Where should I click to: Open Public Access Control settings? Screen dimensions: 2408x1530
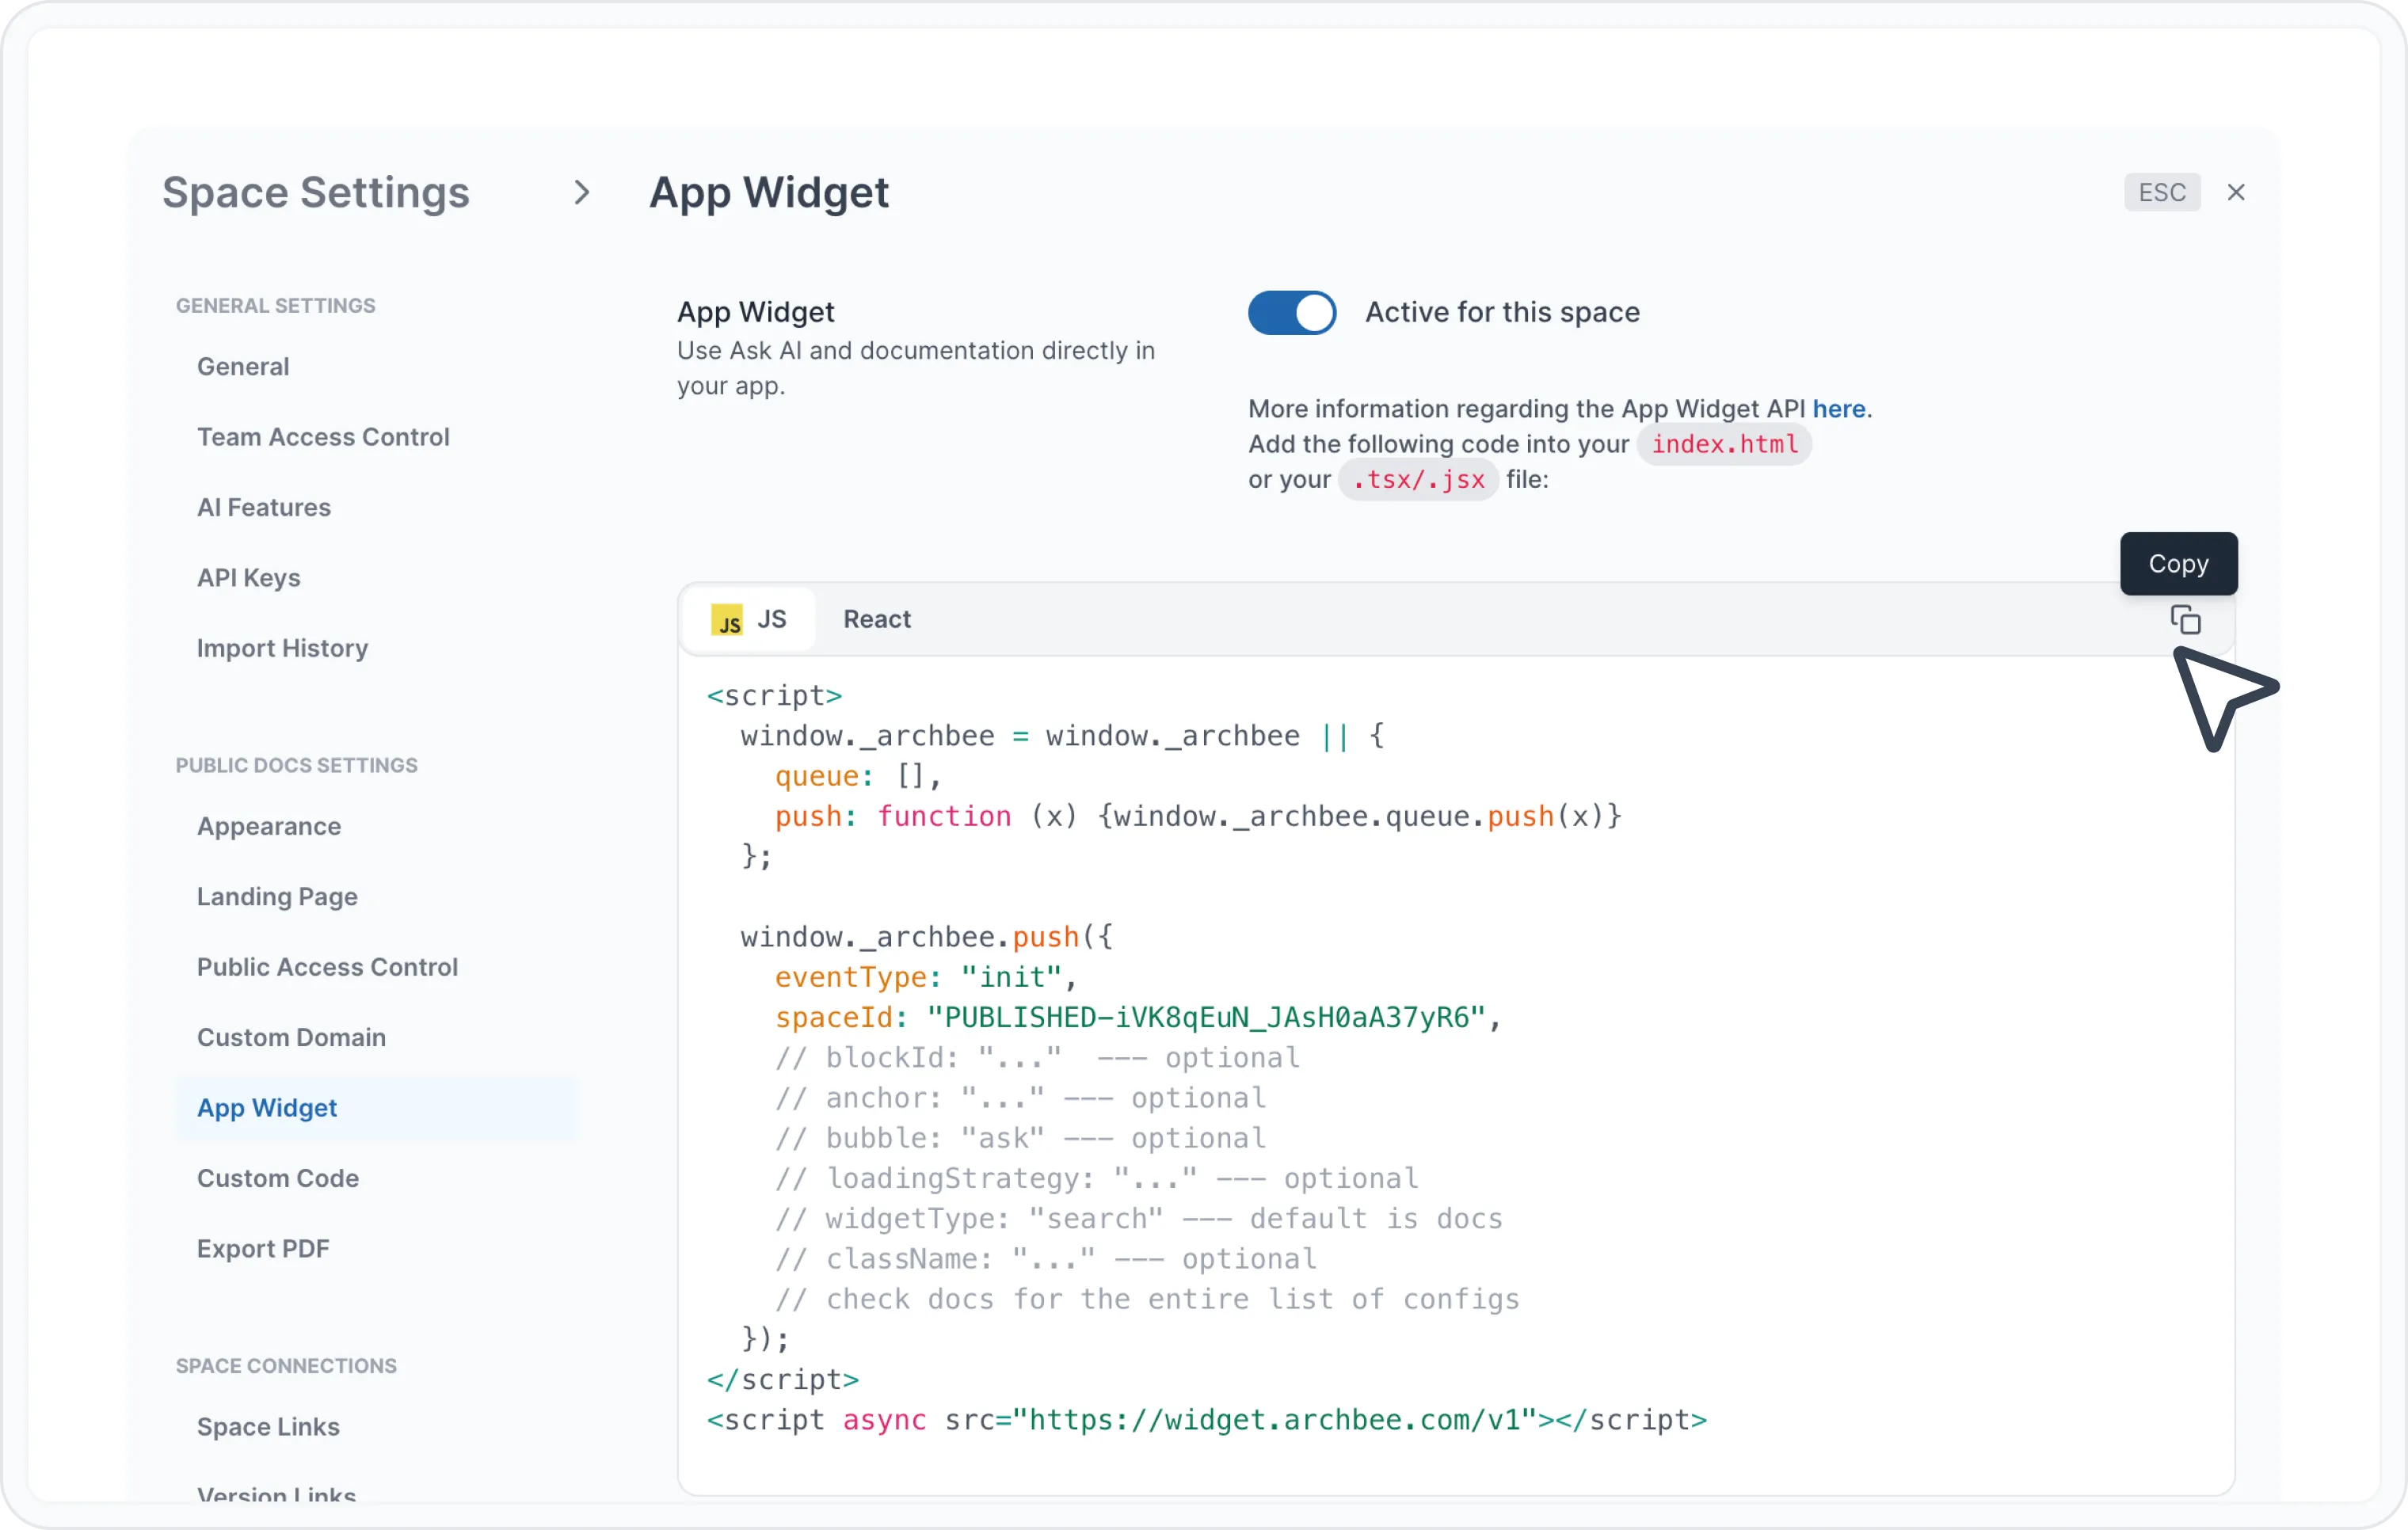[327, 967]
